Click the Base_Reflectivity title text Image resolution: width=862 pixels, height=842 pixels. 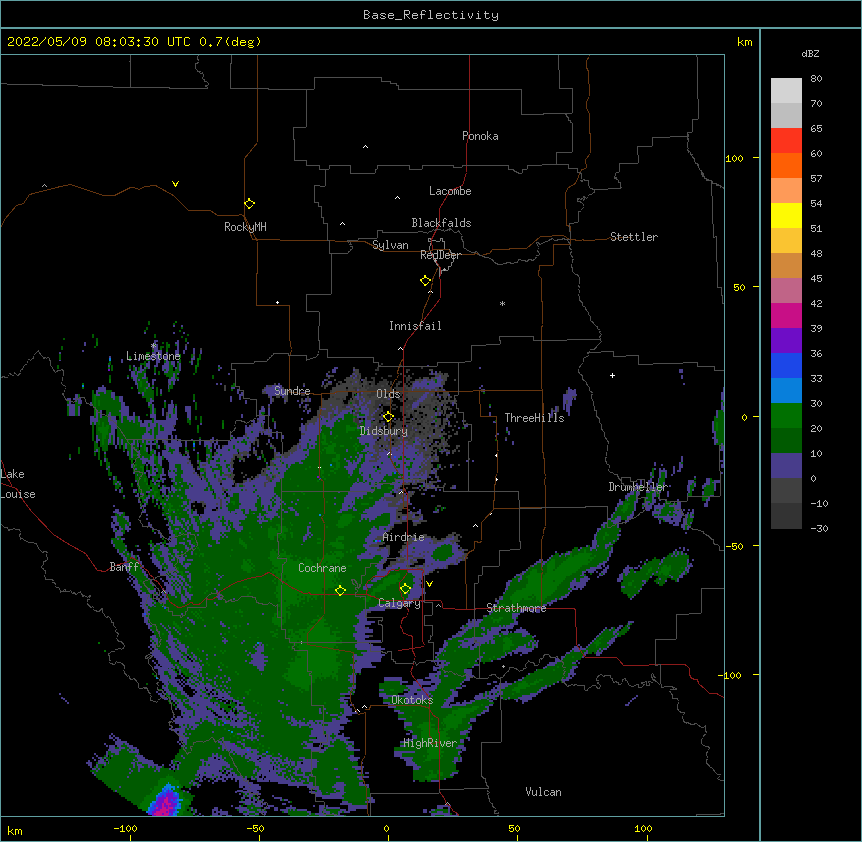pos(431,15)
